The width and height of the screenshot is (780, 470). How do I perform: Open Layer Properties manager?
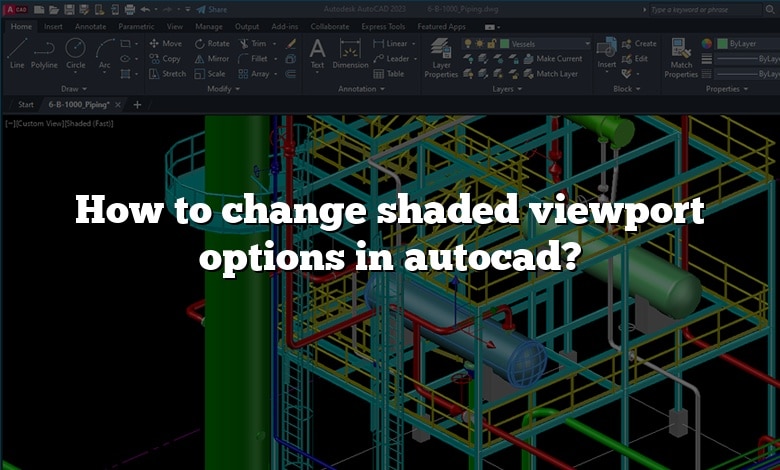441,58
